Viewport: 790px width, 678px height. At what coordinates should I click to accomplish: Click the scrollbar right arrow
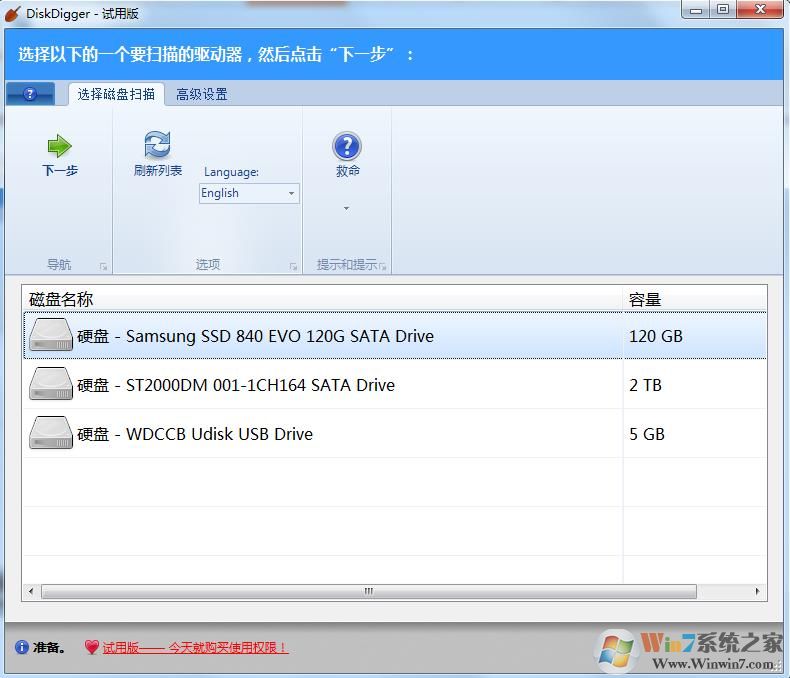click(x=757, y=591)
